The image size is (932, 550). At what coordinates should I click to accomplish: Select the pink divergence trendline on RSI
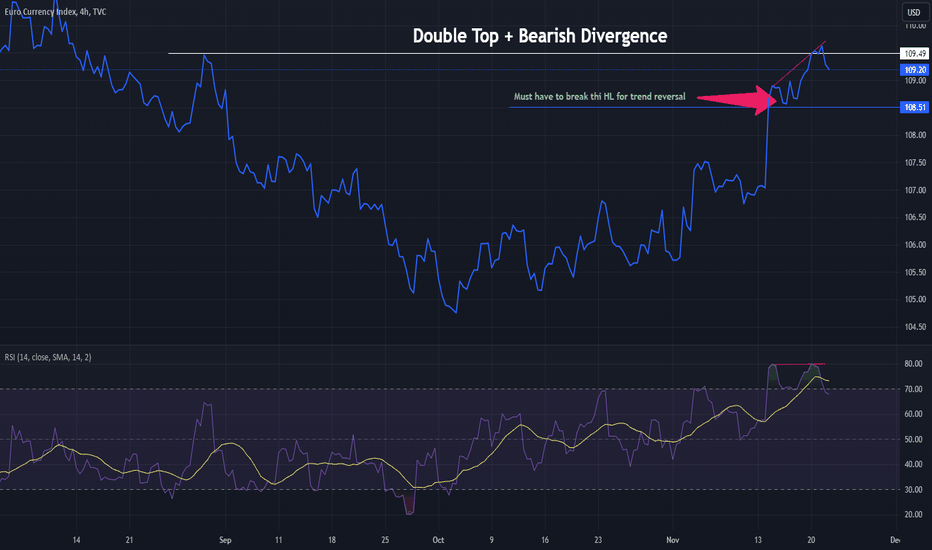point(798,364)
